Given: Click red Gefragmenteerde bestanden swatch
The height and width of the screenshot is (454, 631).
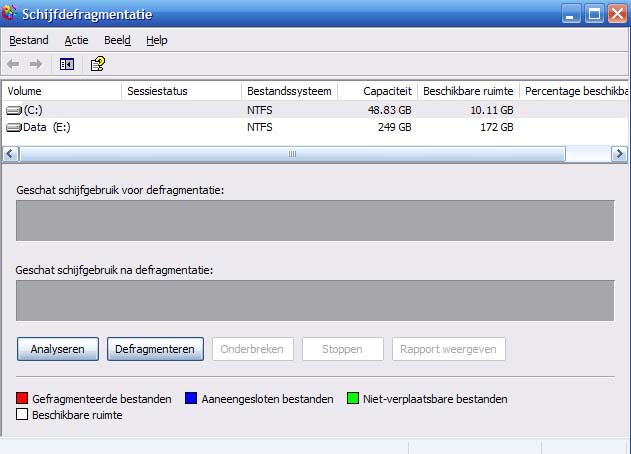Looking at the screenshot, I should point(22,398).
